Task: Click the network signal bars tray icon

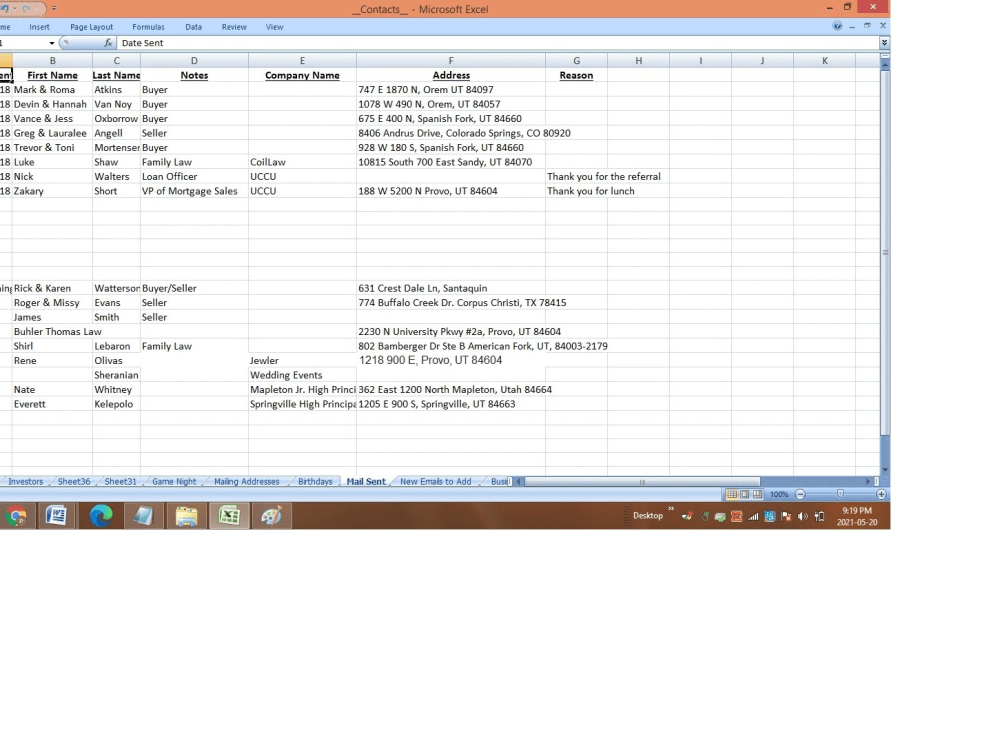Action: [753, 517]
